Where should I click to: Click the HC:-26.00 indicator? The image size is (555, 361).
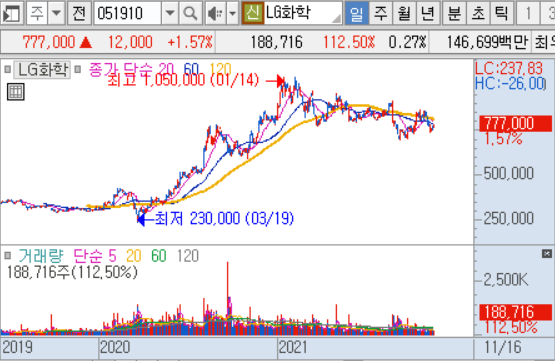[510, 84]
